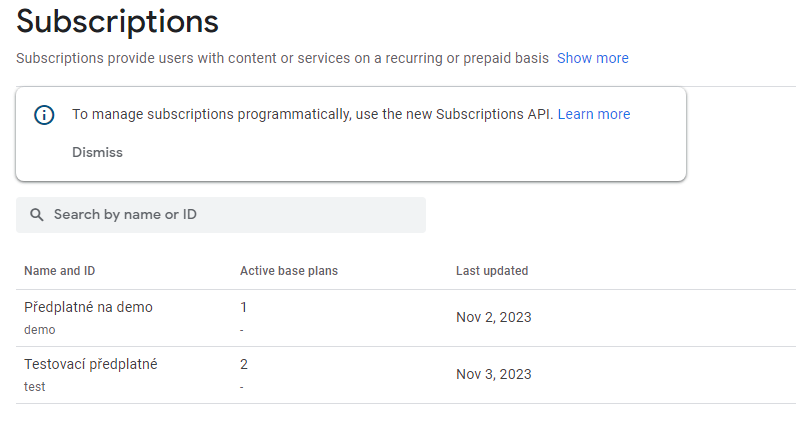
Task: Open the Předplatné na demo subscription
Action: [x=88, y=307]
